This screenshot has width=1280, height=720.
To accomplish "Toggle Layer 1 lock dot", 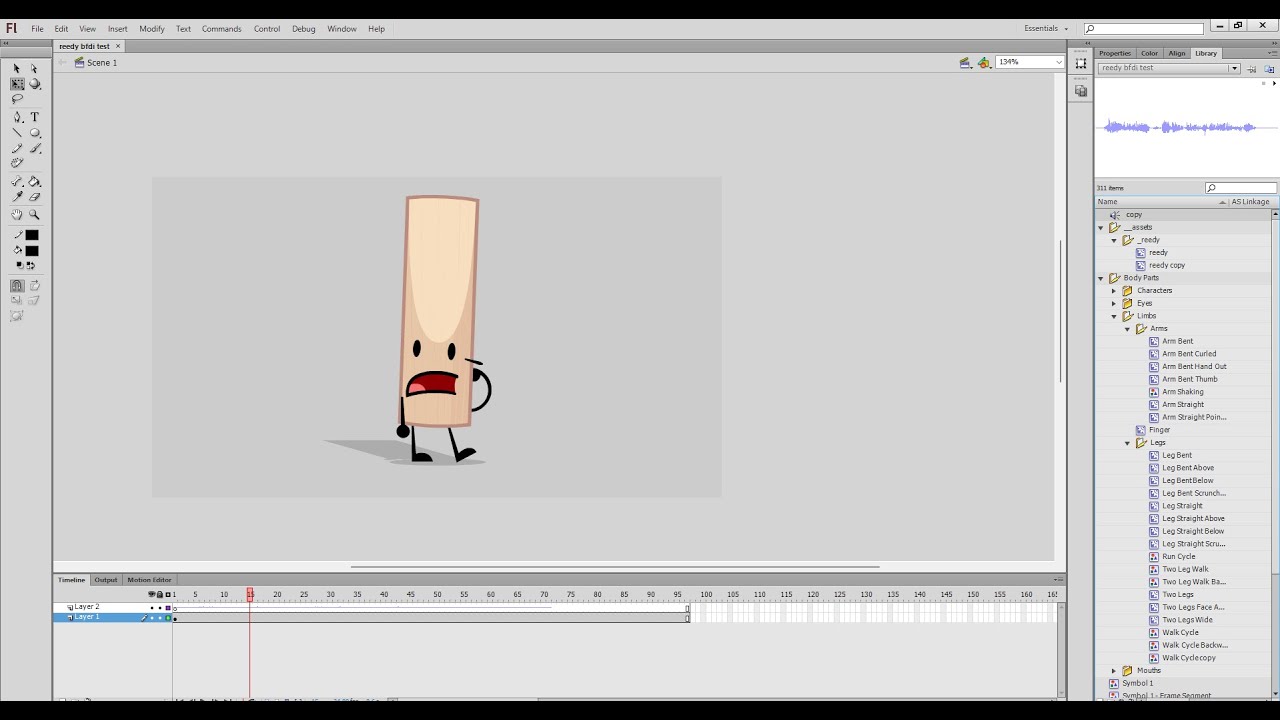I will pyautogui.click(x=160, y=618).
